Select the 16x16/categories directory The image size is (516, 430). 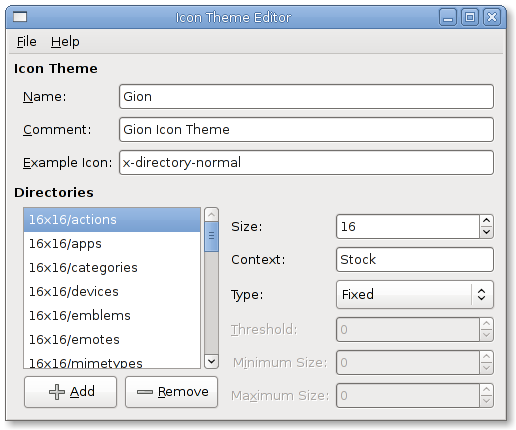pos(112,268)
